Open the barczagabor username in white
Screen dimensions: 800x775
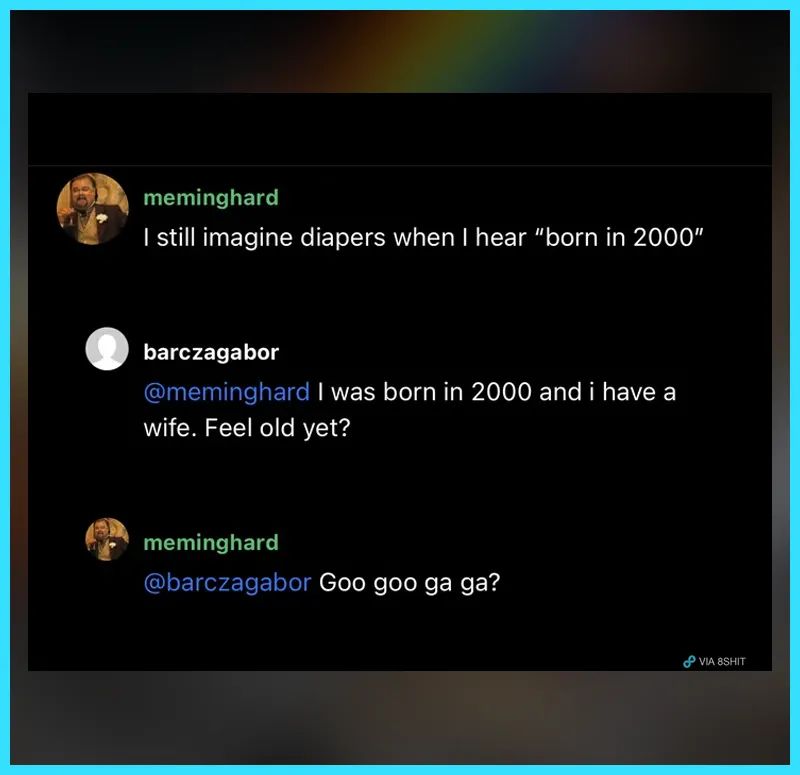(211, 352)
